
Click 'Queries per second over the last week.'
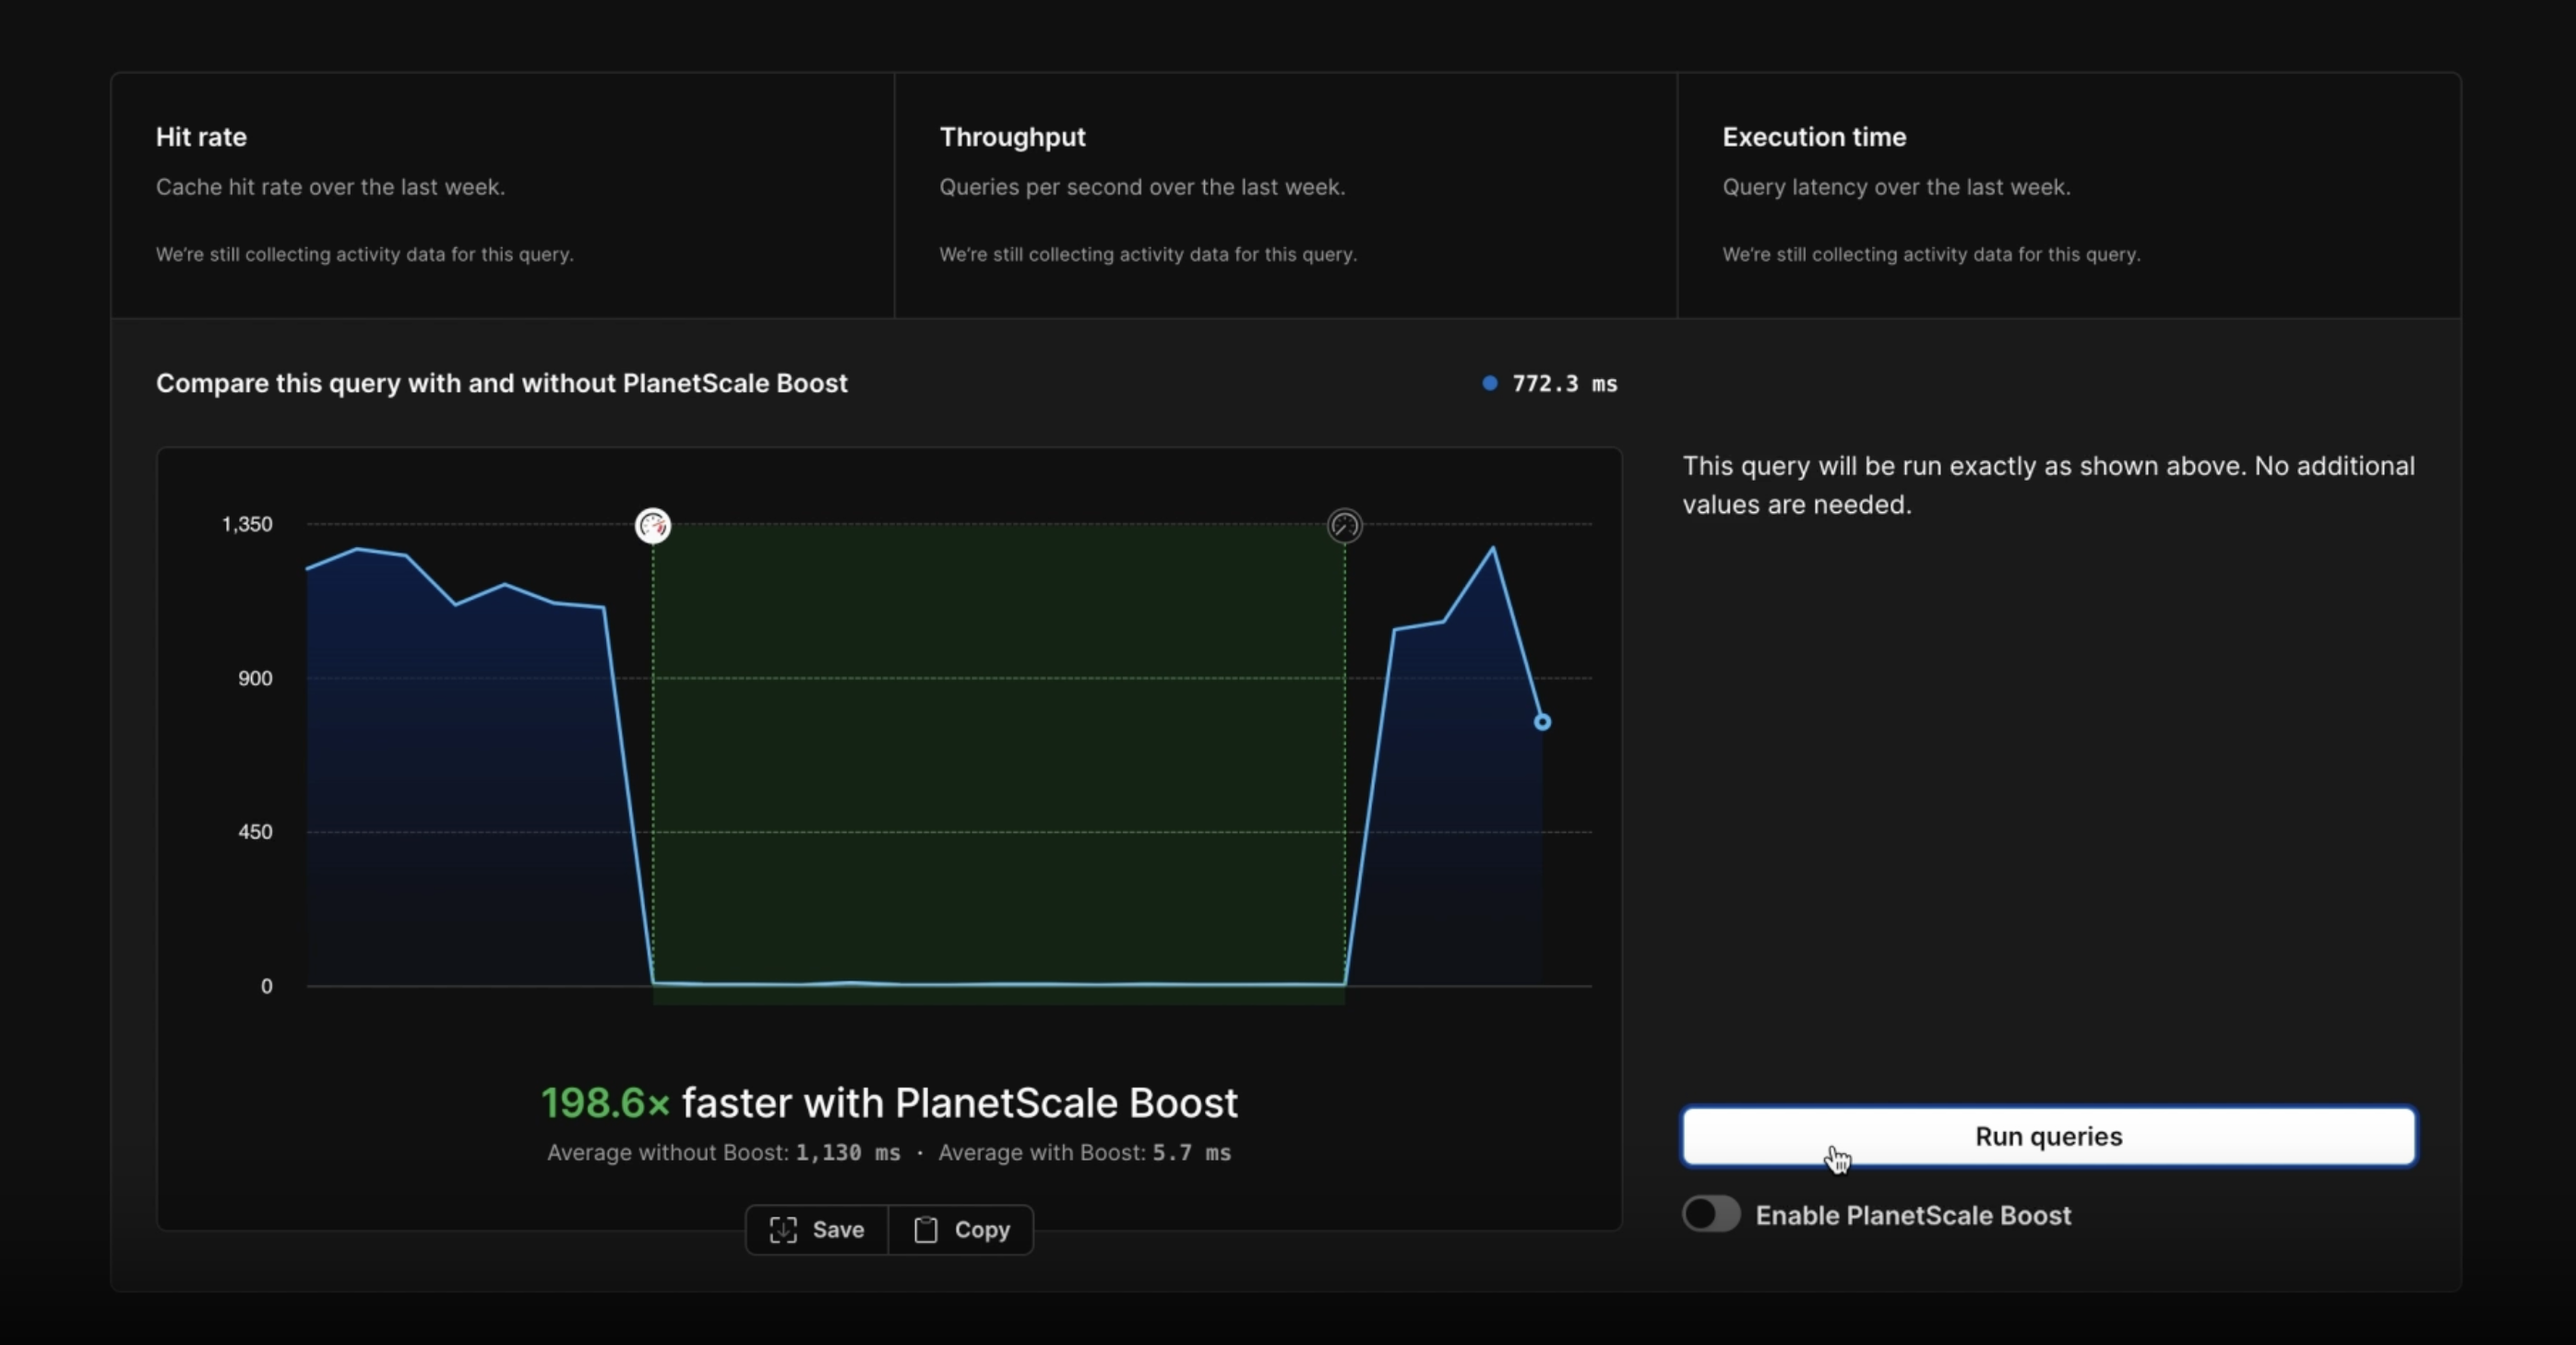point(1142,187)
